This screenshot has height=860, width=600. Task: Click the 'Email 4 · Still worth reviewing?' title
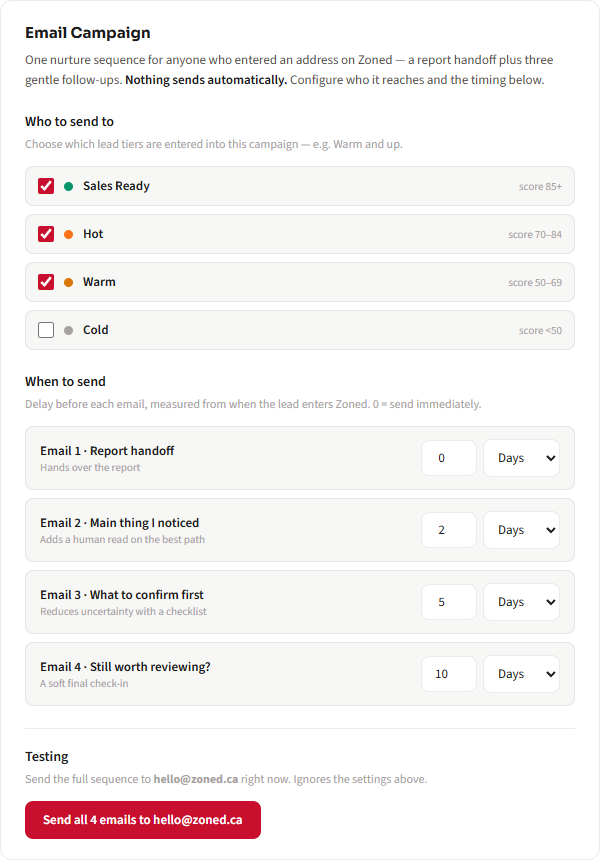[125, 666]
